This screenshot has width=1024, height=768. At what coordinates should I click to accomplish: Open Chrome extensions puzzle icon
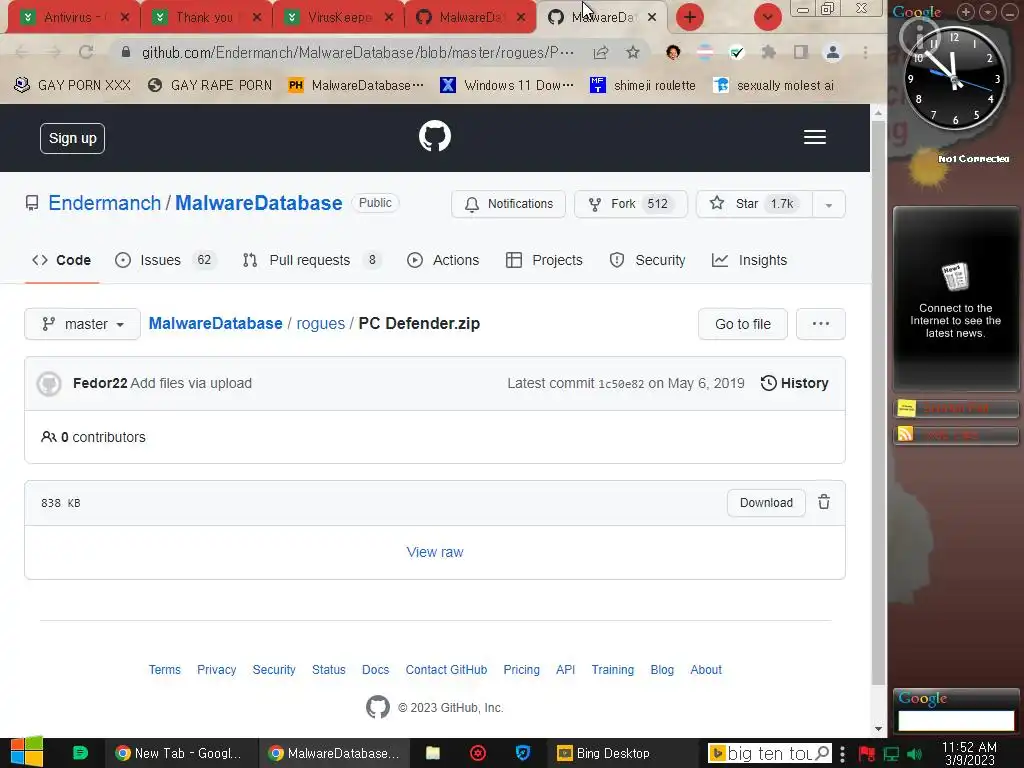pos(769,52)
